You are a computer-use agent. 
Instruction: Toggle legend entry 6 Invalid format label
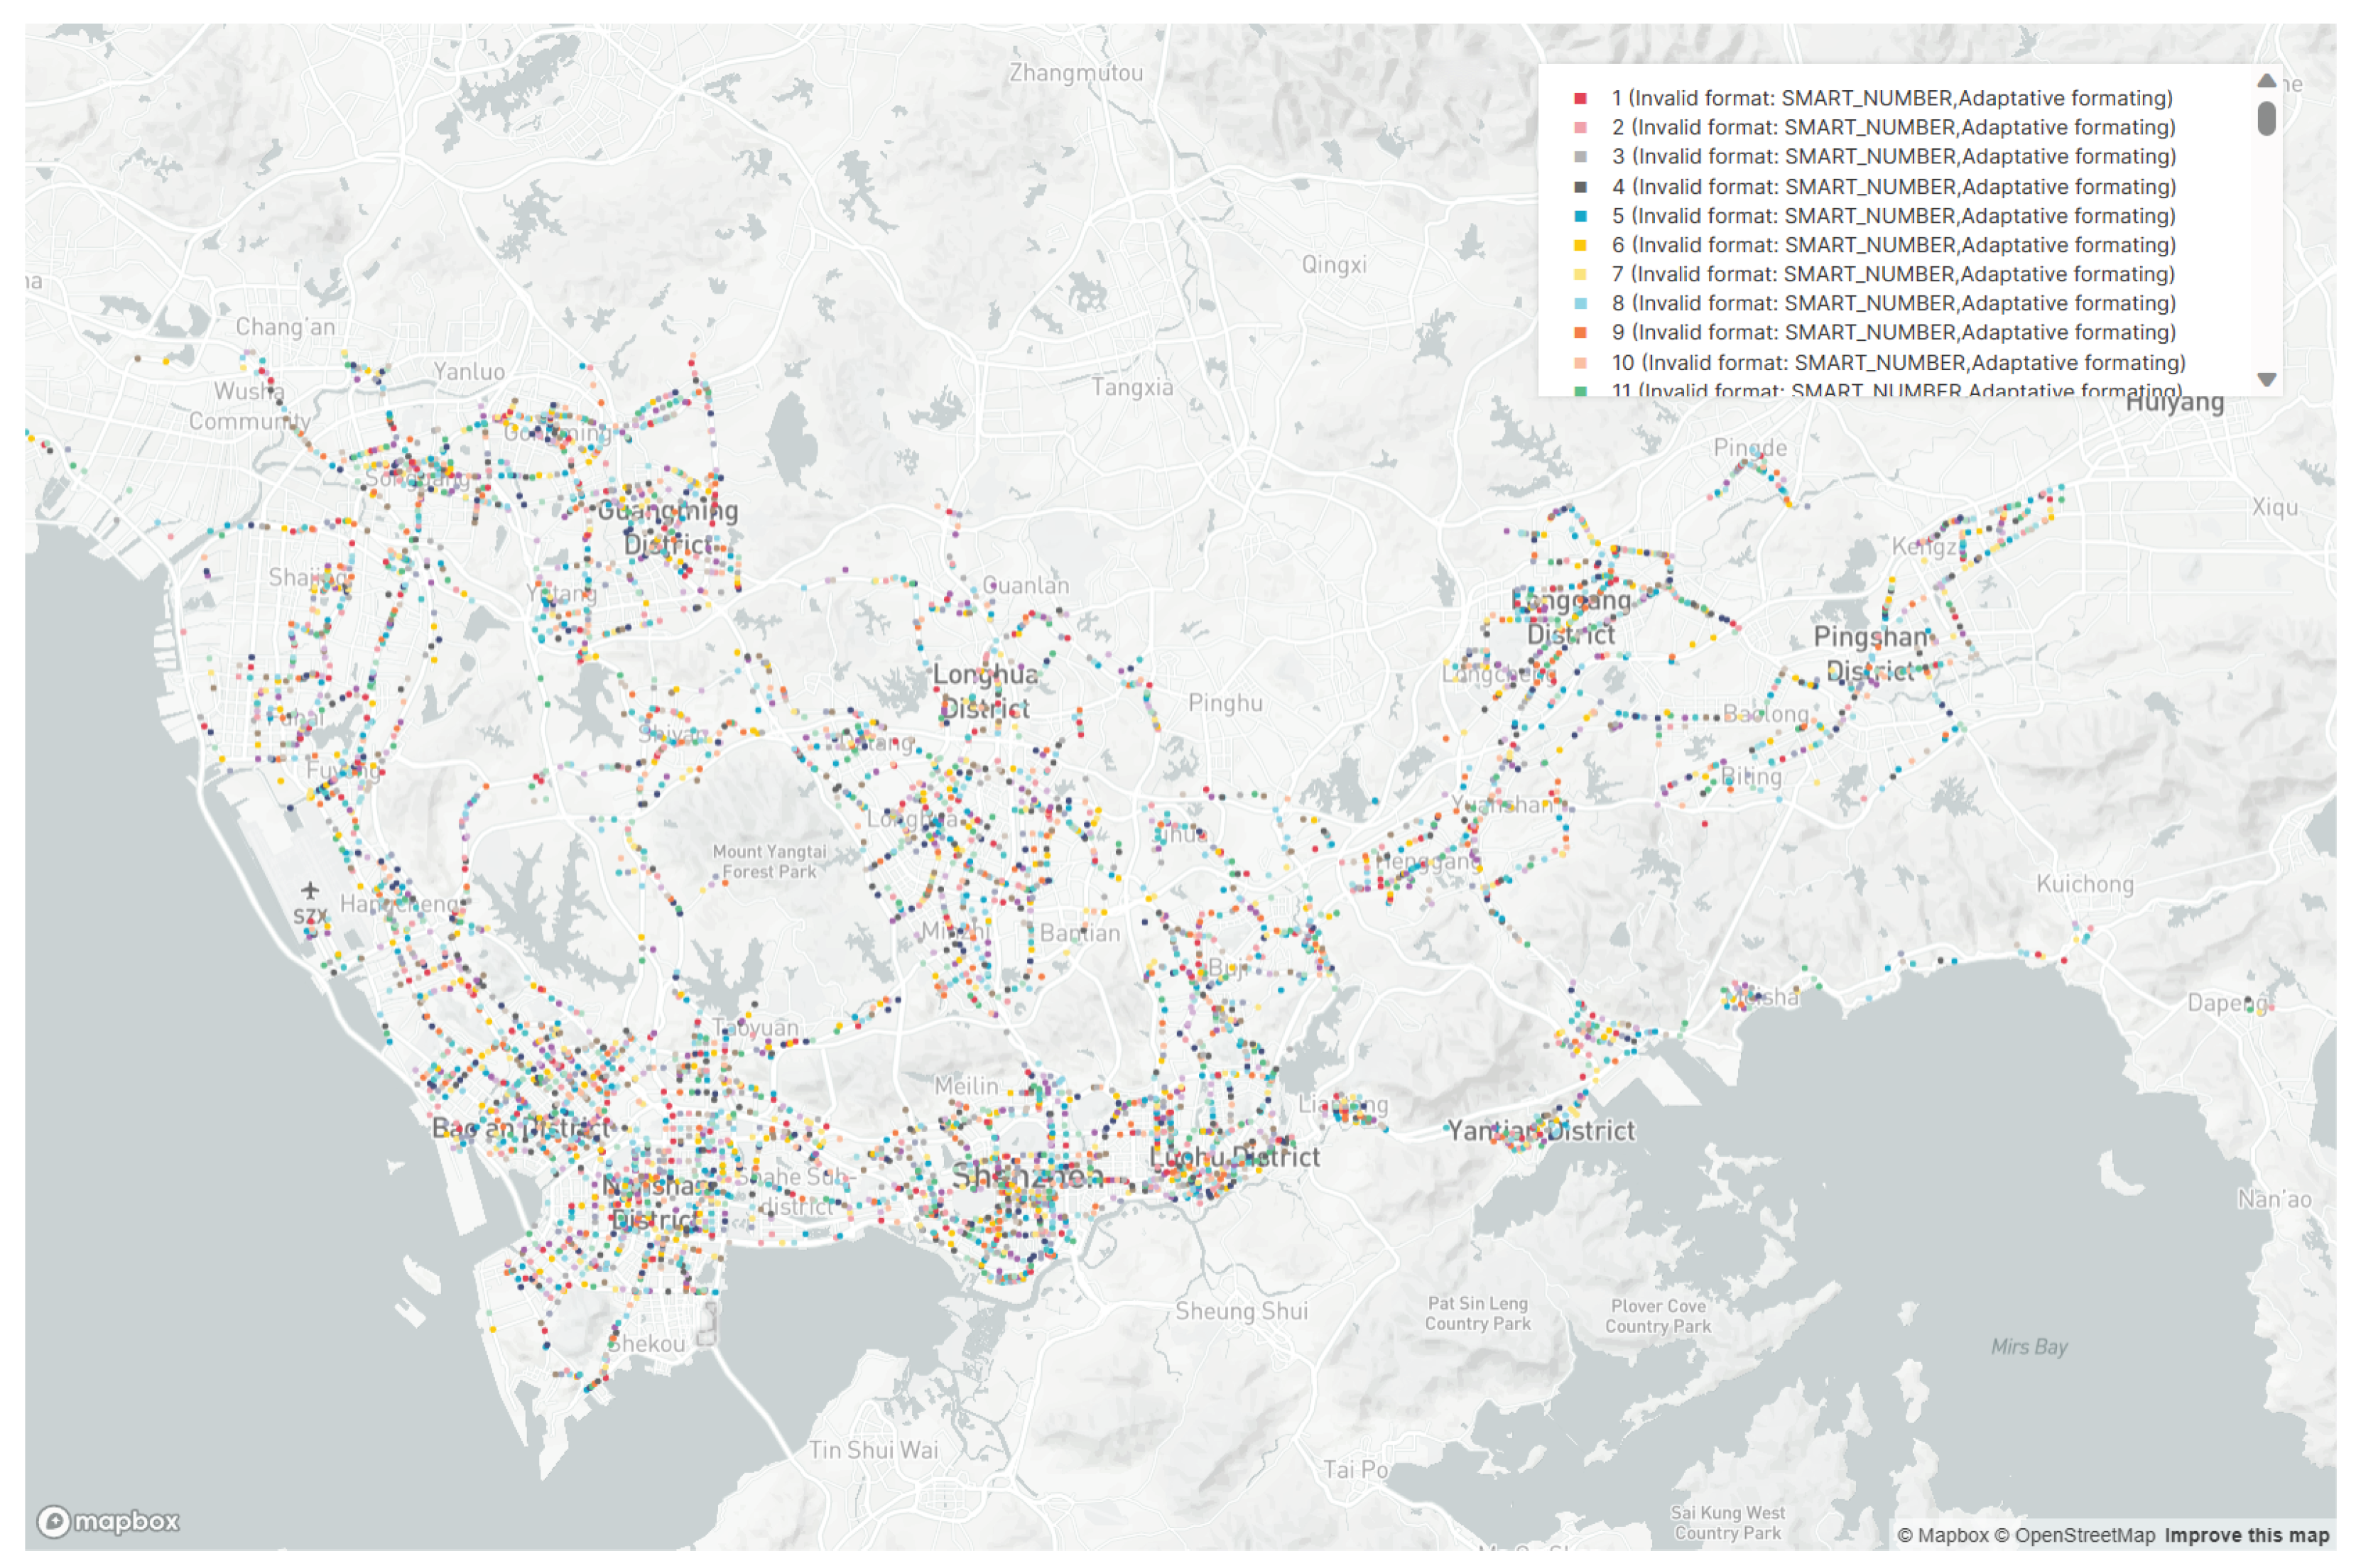(1893, 245)
